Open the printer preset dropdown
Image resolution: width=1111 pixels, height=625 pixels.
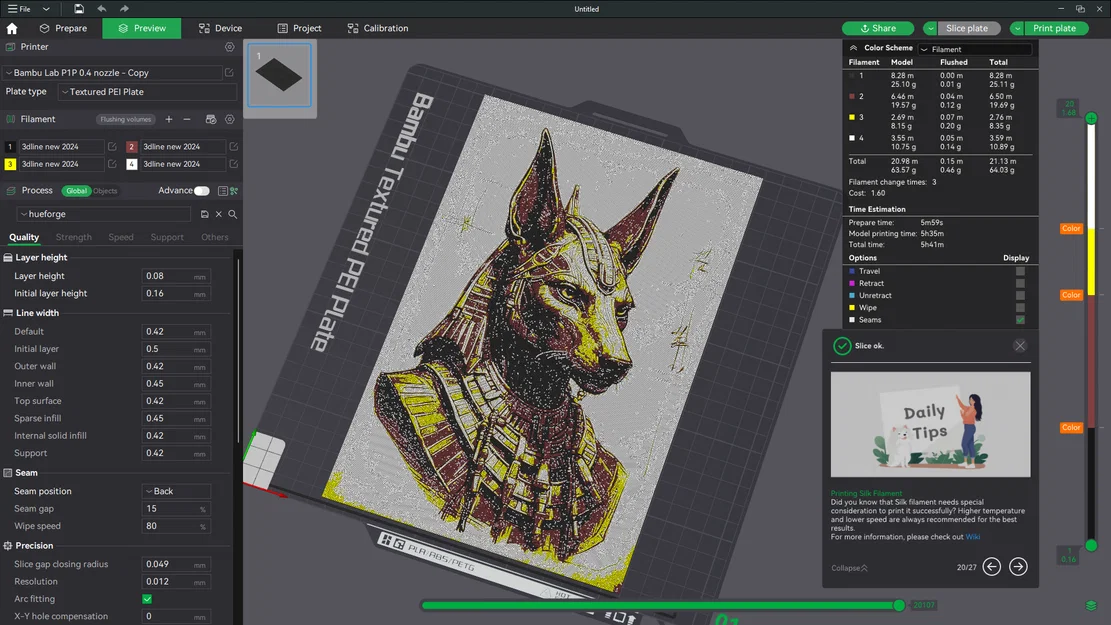[113, 72]
